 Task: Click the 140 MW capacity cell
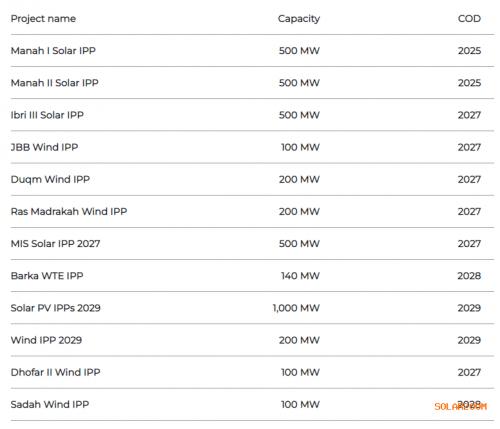[300, 276]
